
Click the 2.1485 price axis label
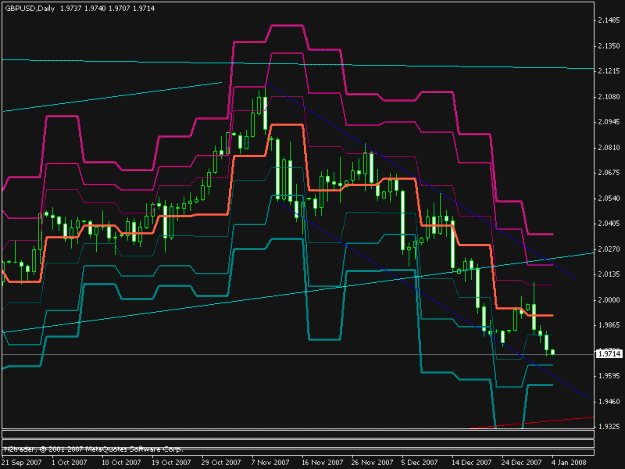pos(609,20)
